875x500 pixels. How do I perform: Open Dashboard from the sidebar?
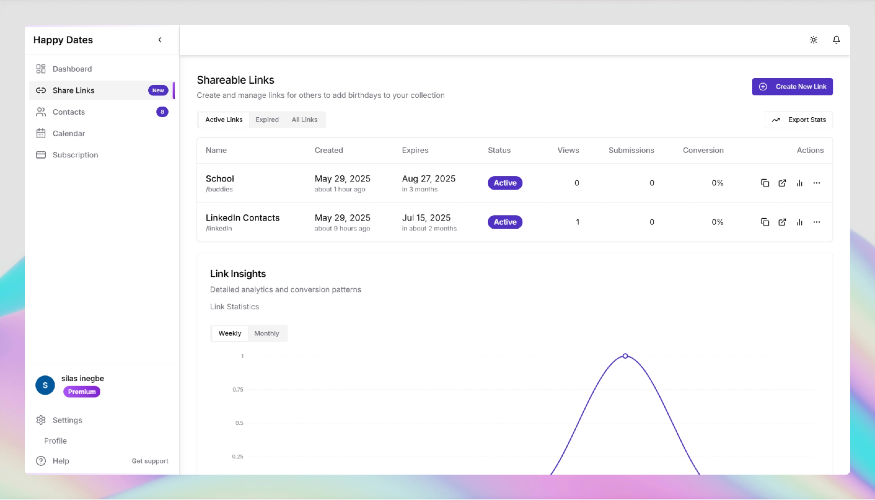102,69
